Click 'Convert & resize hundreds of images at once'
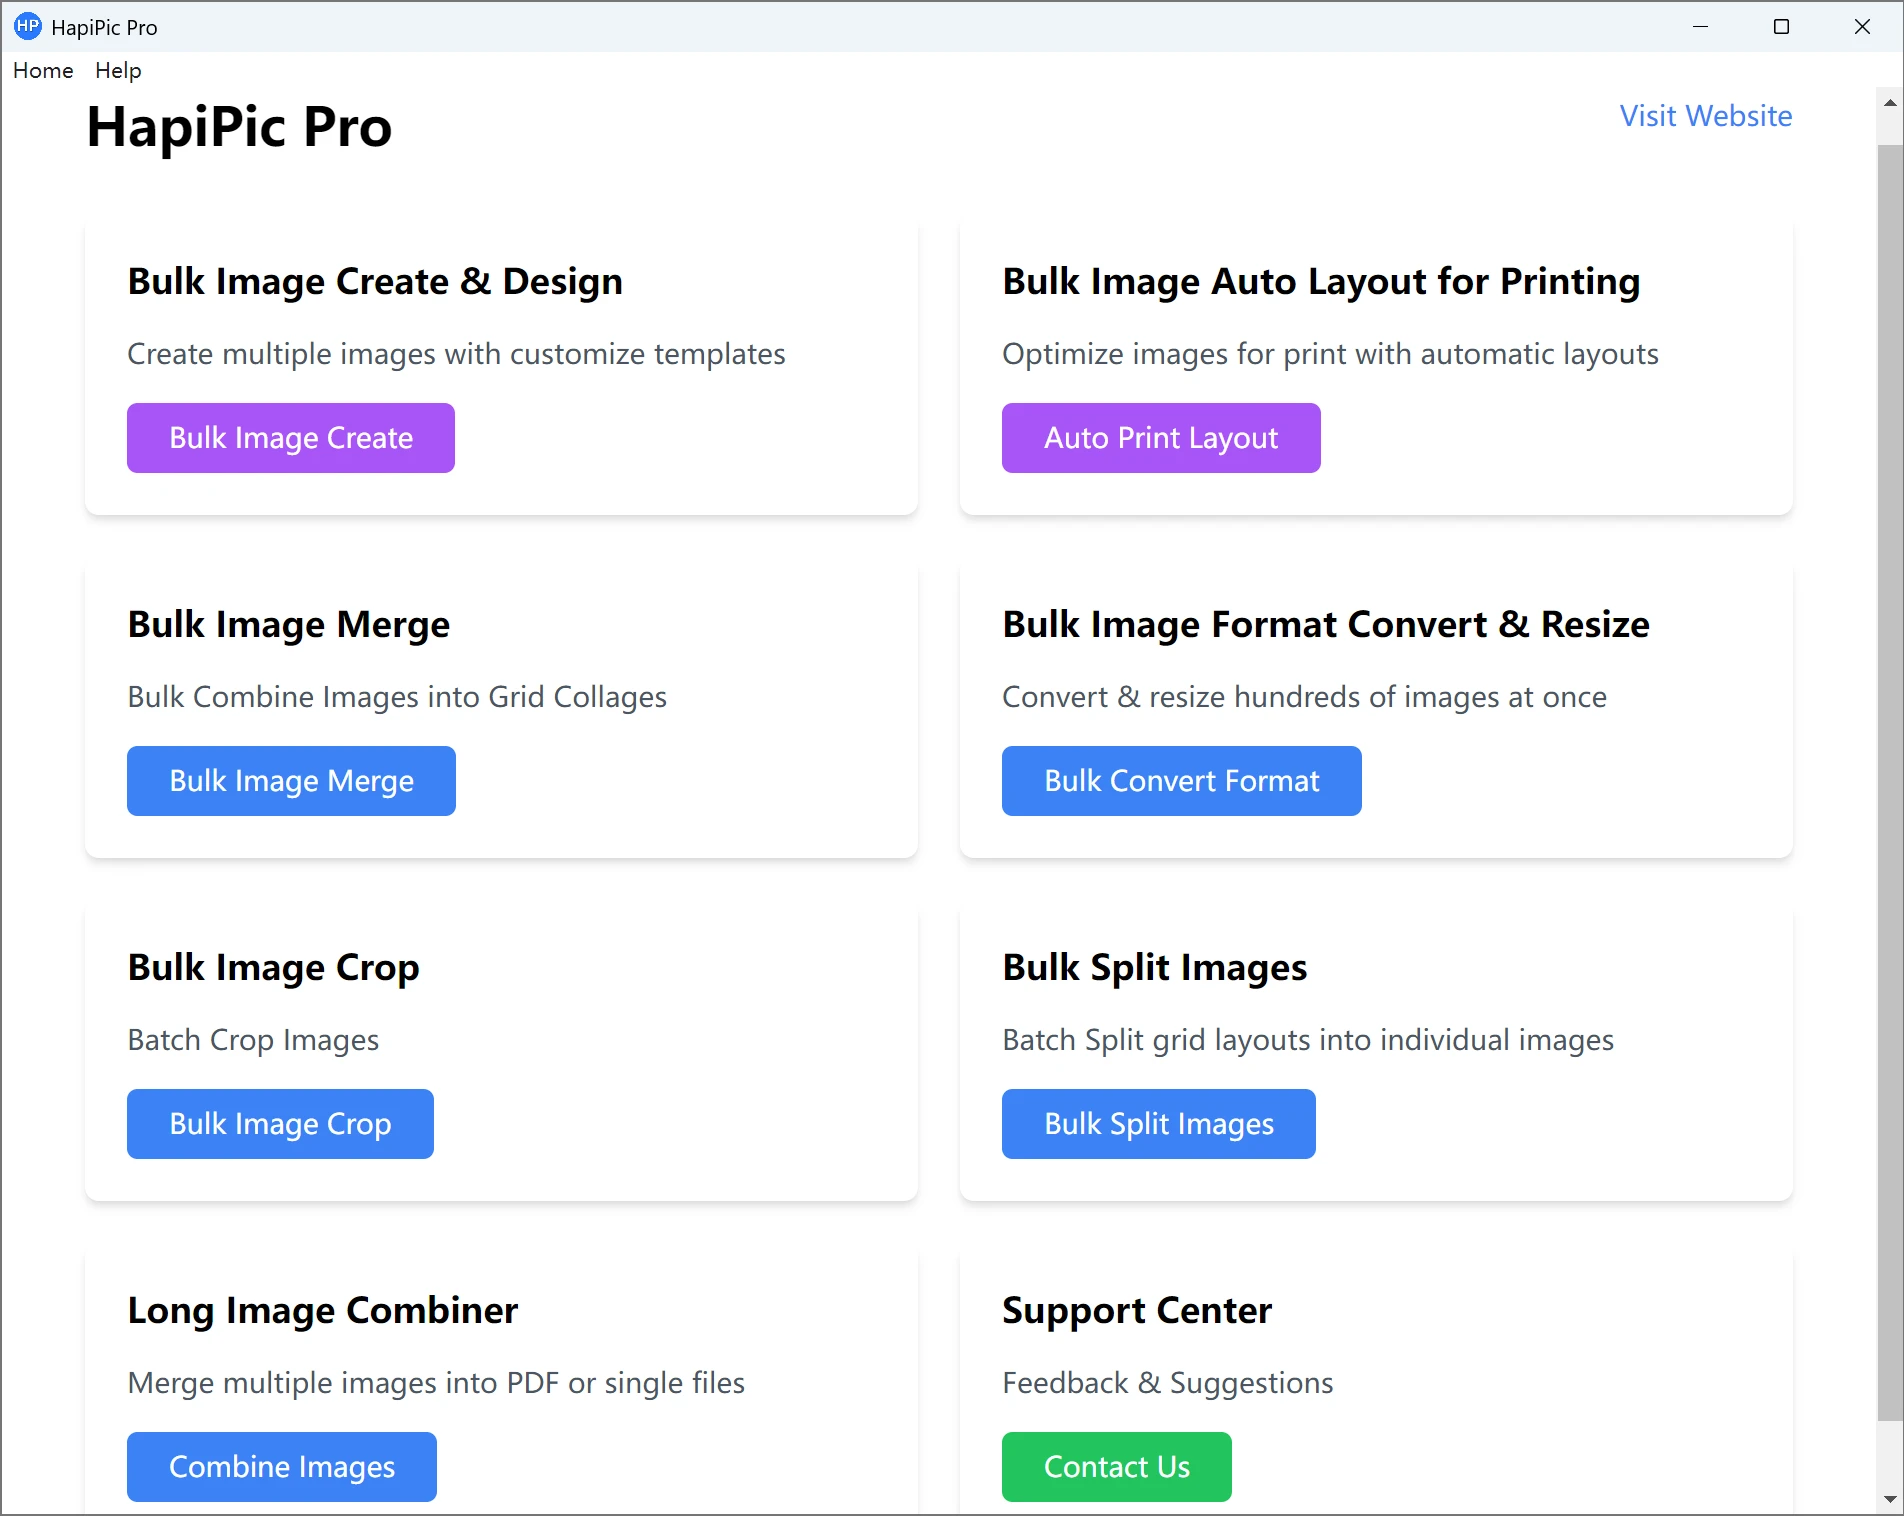1904x1516 pixels. 1304,697
